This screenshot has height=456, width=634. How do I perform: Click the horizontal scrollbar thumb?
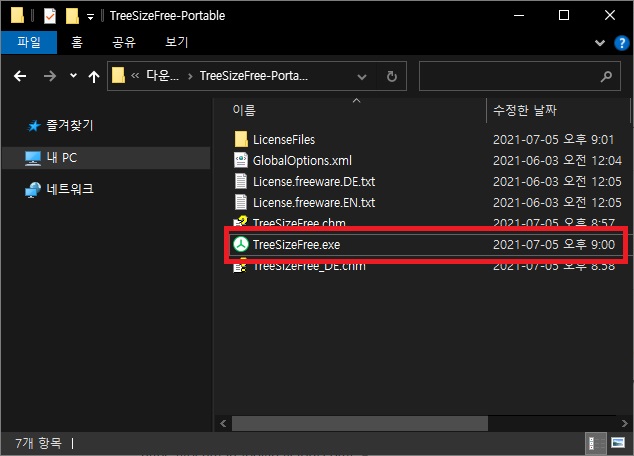359,423
